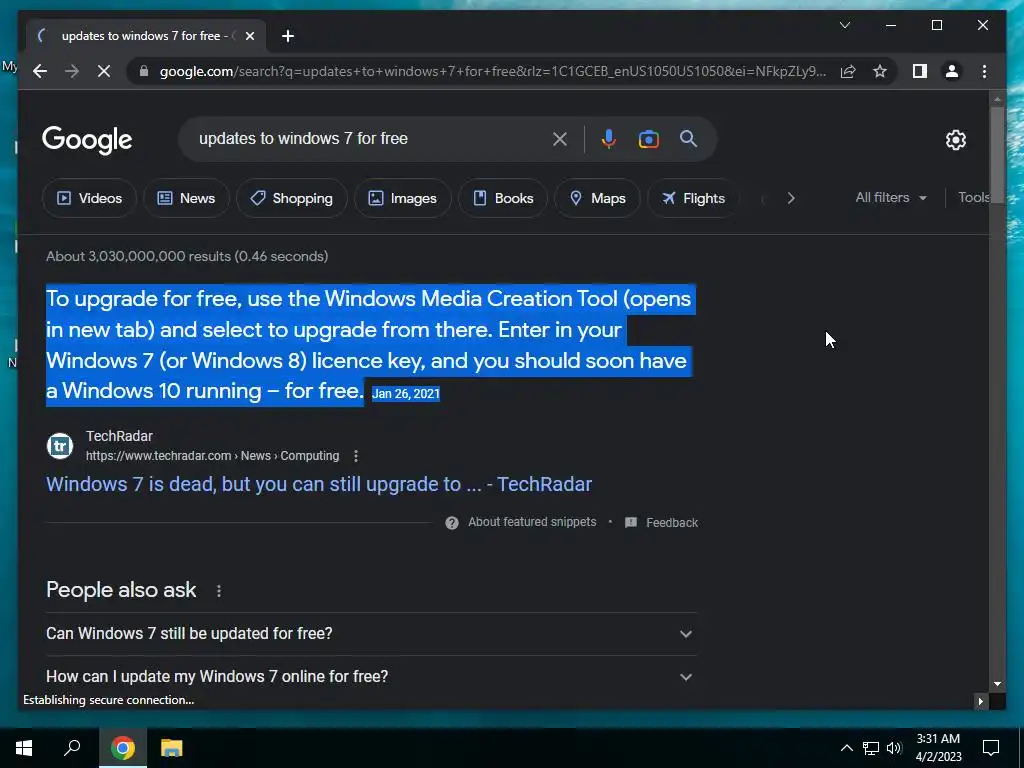Submit search with magnifier icon
This screenshot has height=768, width=1024.
point(688,138)
